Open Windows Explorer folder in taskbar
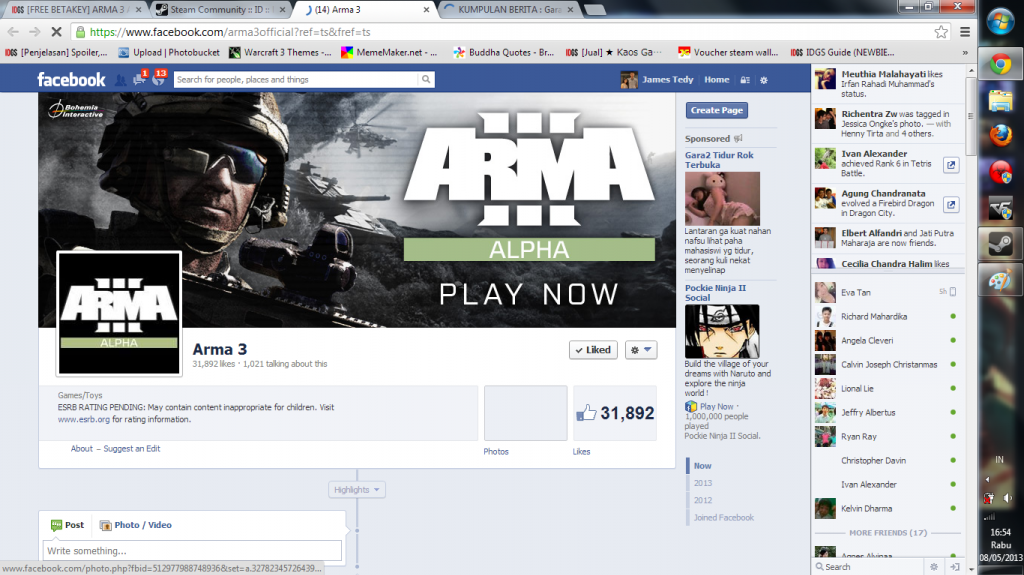The height and width of the screenshot is (575, 1024). coord(1000,101)
